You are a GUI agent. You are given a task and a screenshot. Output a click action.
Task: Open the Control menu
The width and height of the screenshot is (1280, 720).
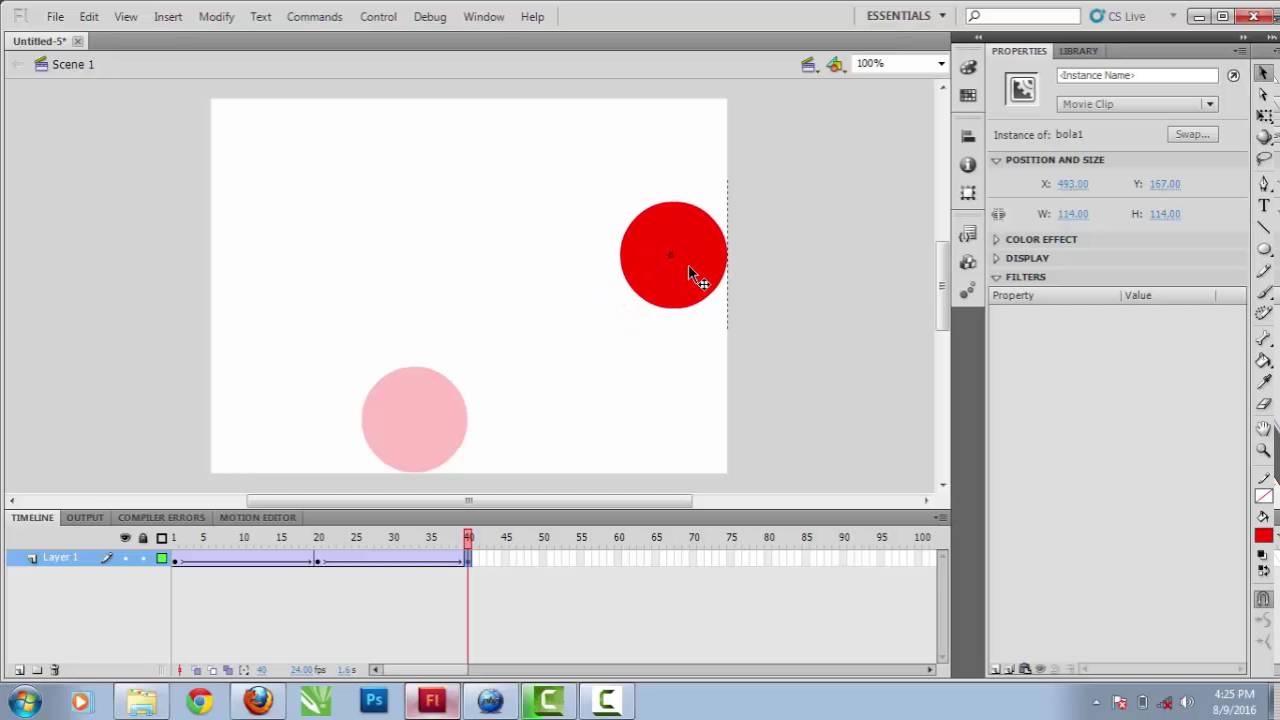378,17
